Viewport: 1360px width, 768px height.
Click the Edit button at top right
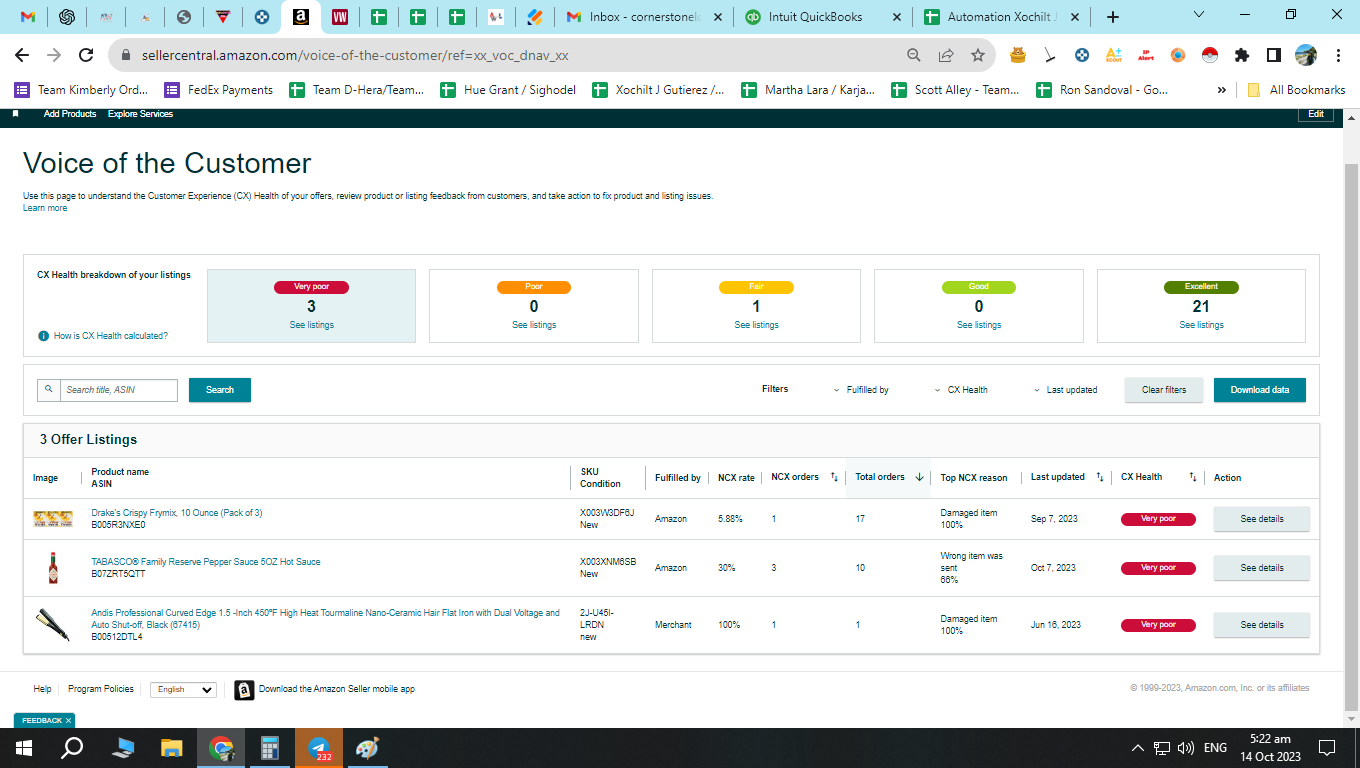click(1316, 114)
